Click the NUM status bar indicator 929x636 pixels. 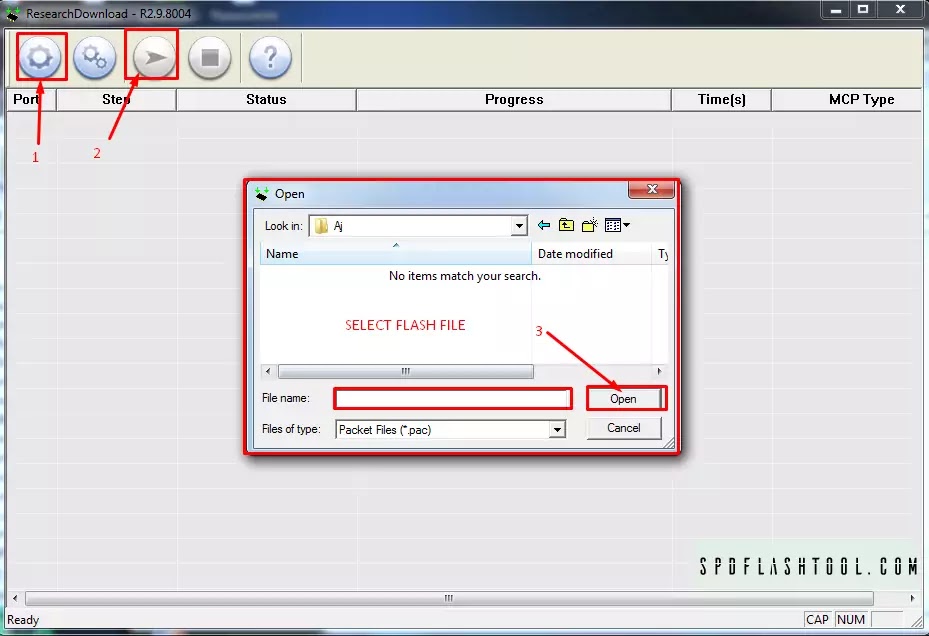[x=851, y=619]
